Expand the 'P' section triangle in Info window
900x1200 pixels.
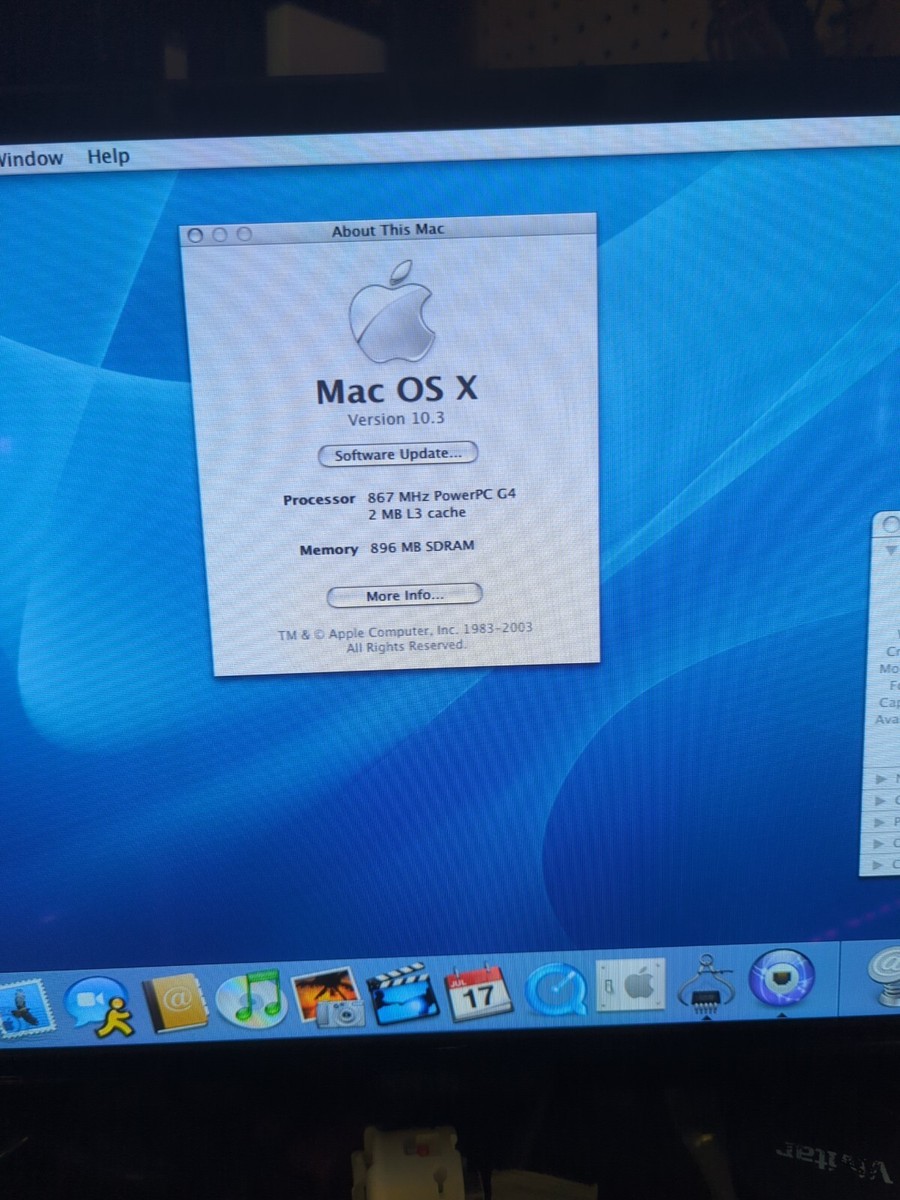coord(882,822)
